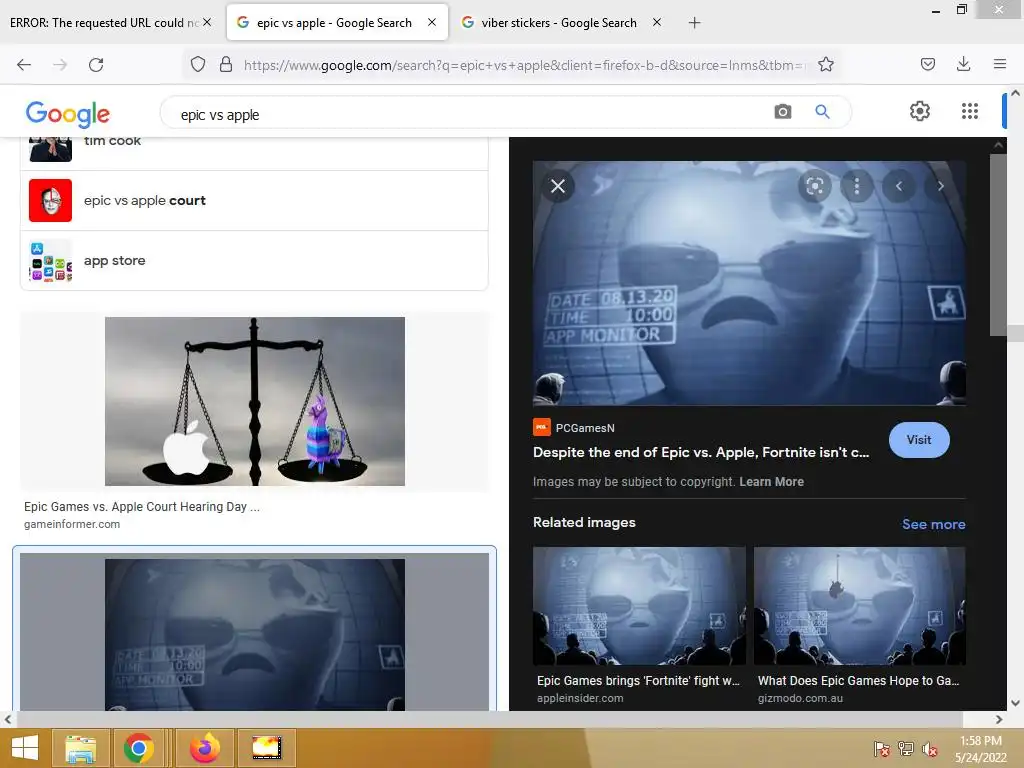Select epic vs apple court suggestion

coord(255,200)
